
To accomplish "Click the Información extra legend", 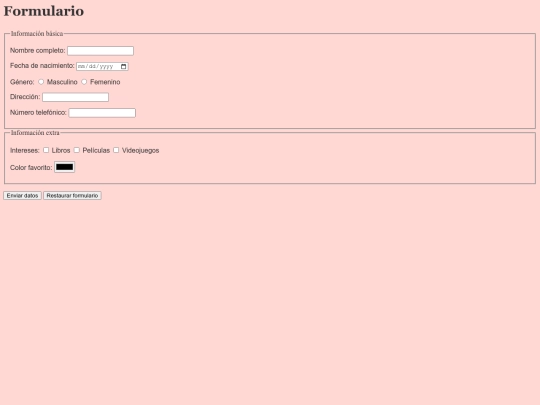I will [x=35, y=133].
